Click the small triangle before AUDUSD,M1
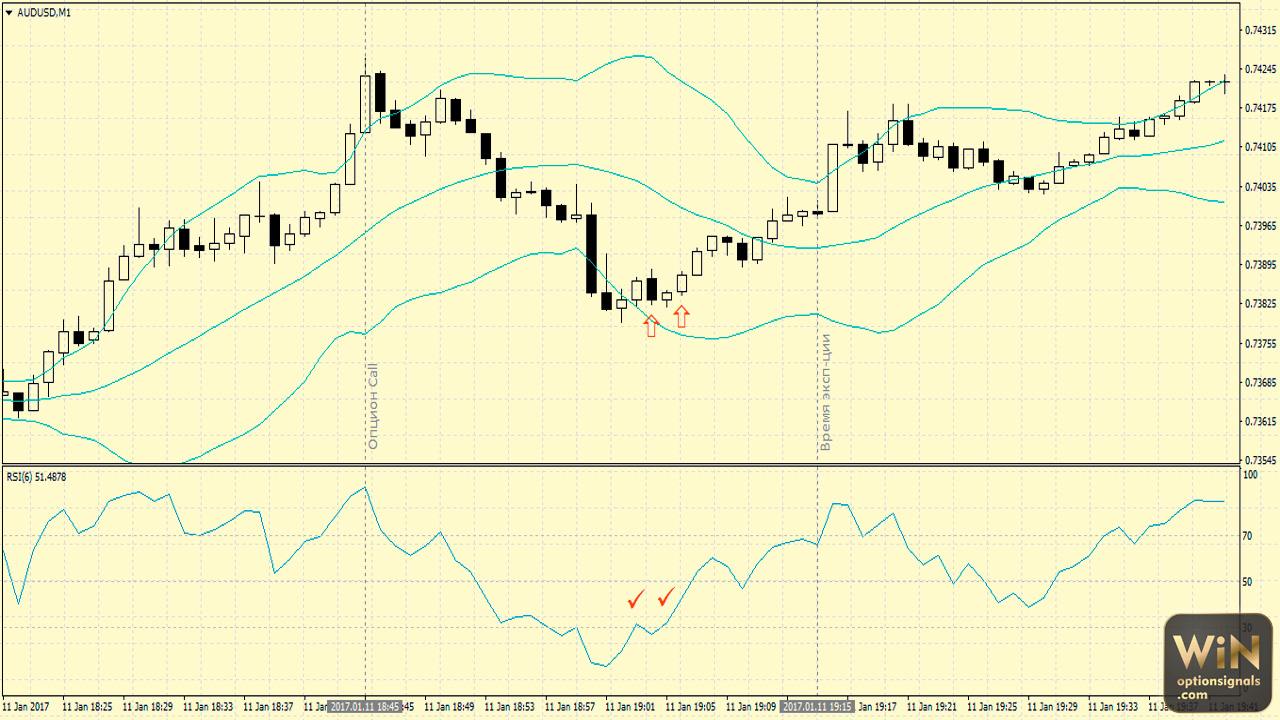1280x720 pixels. click(x=9, y=12)
